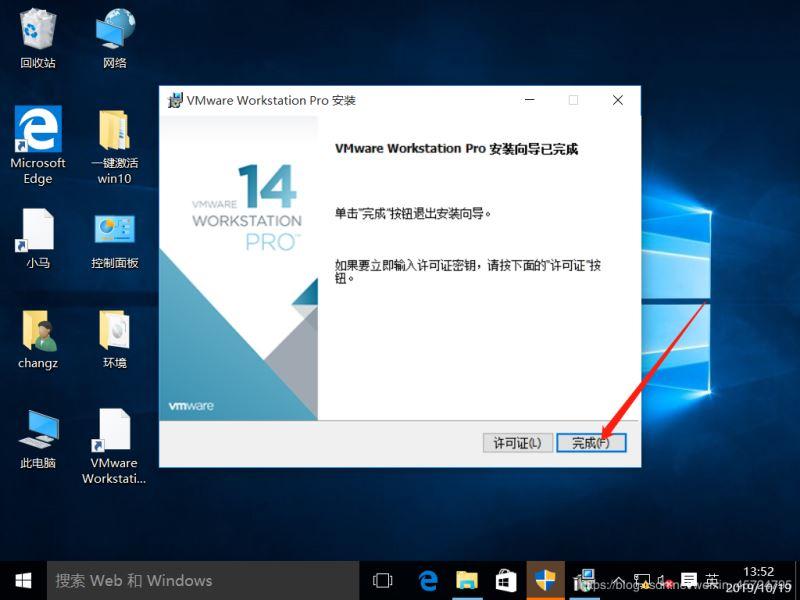
Task: Open the Start menu
Action: tap(21, 580)
